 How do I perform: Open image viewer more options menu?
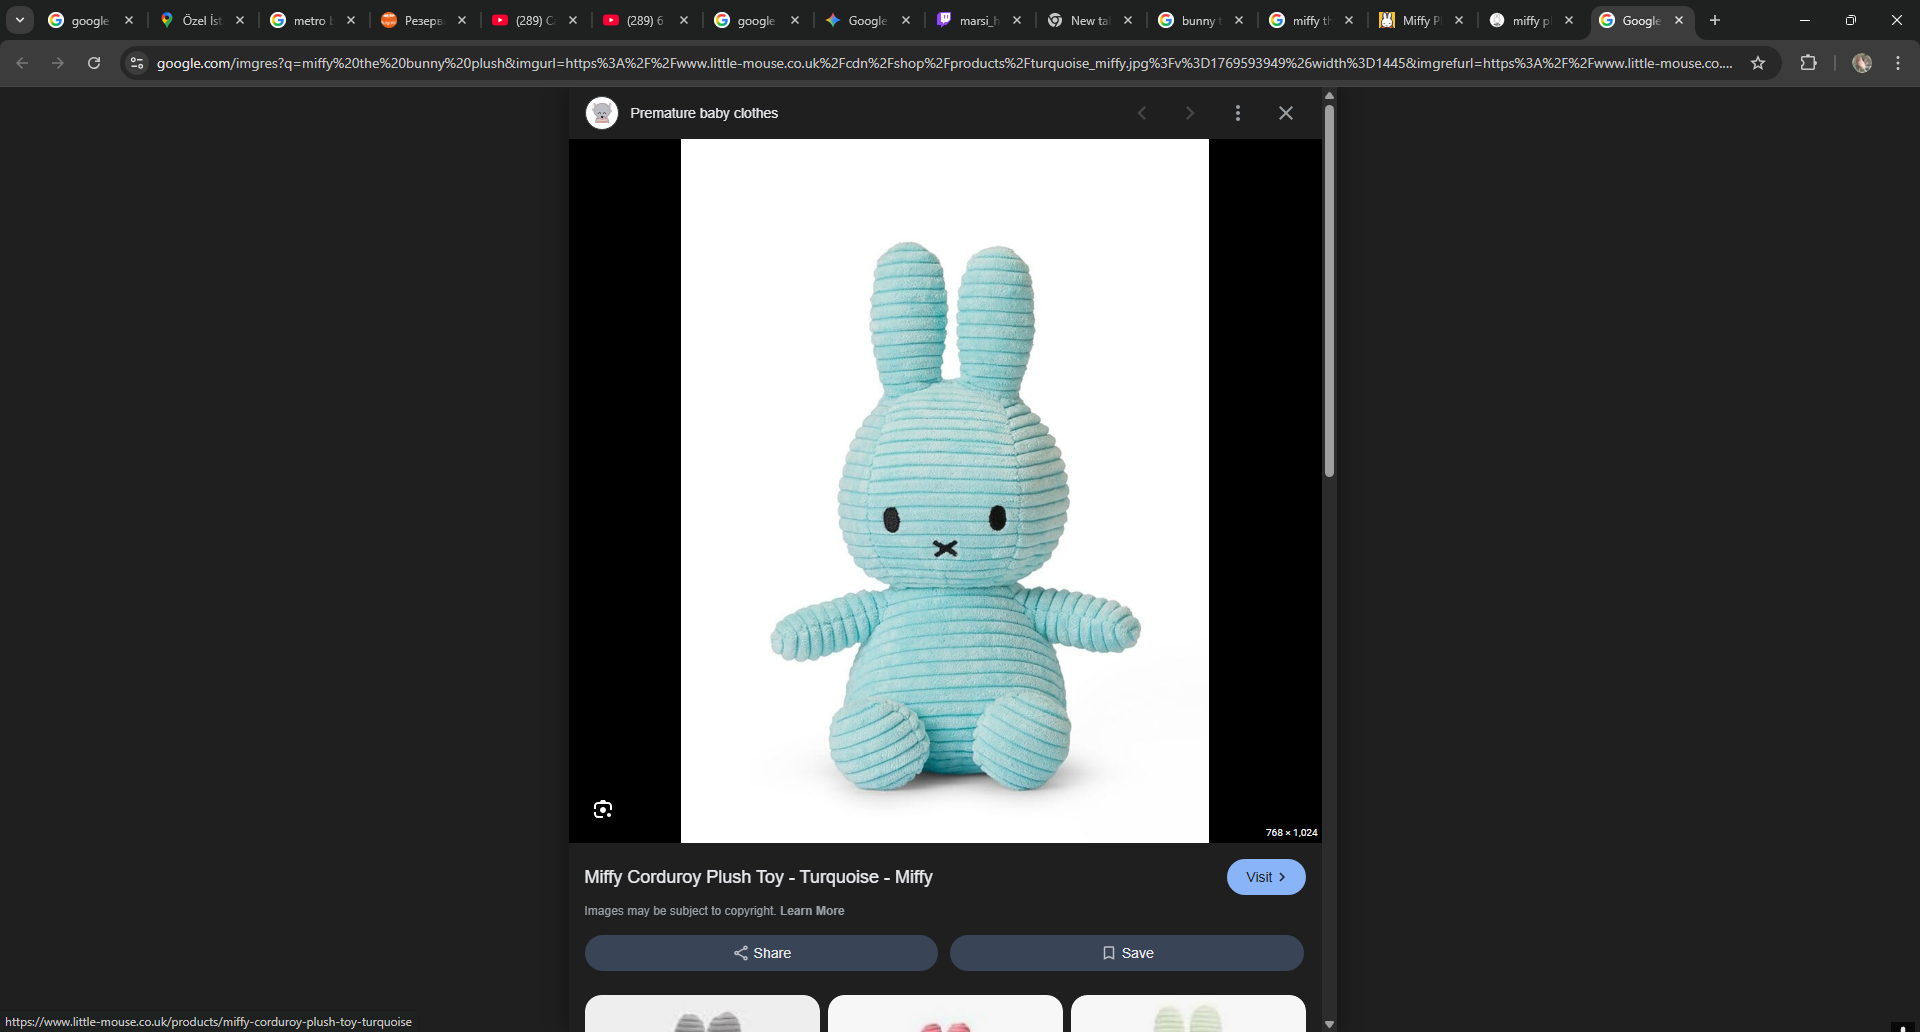[1238, 113]
